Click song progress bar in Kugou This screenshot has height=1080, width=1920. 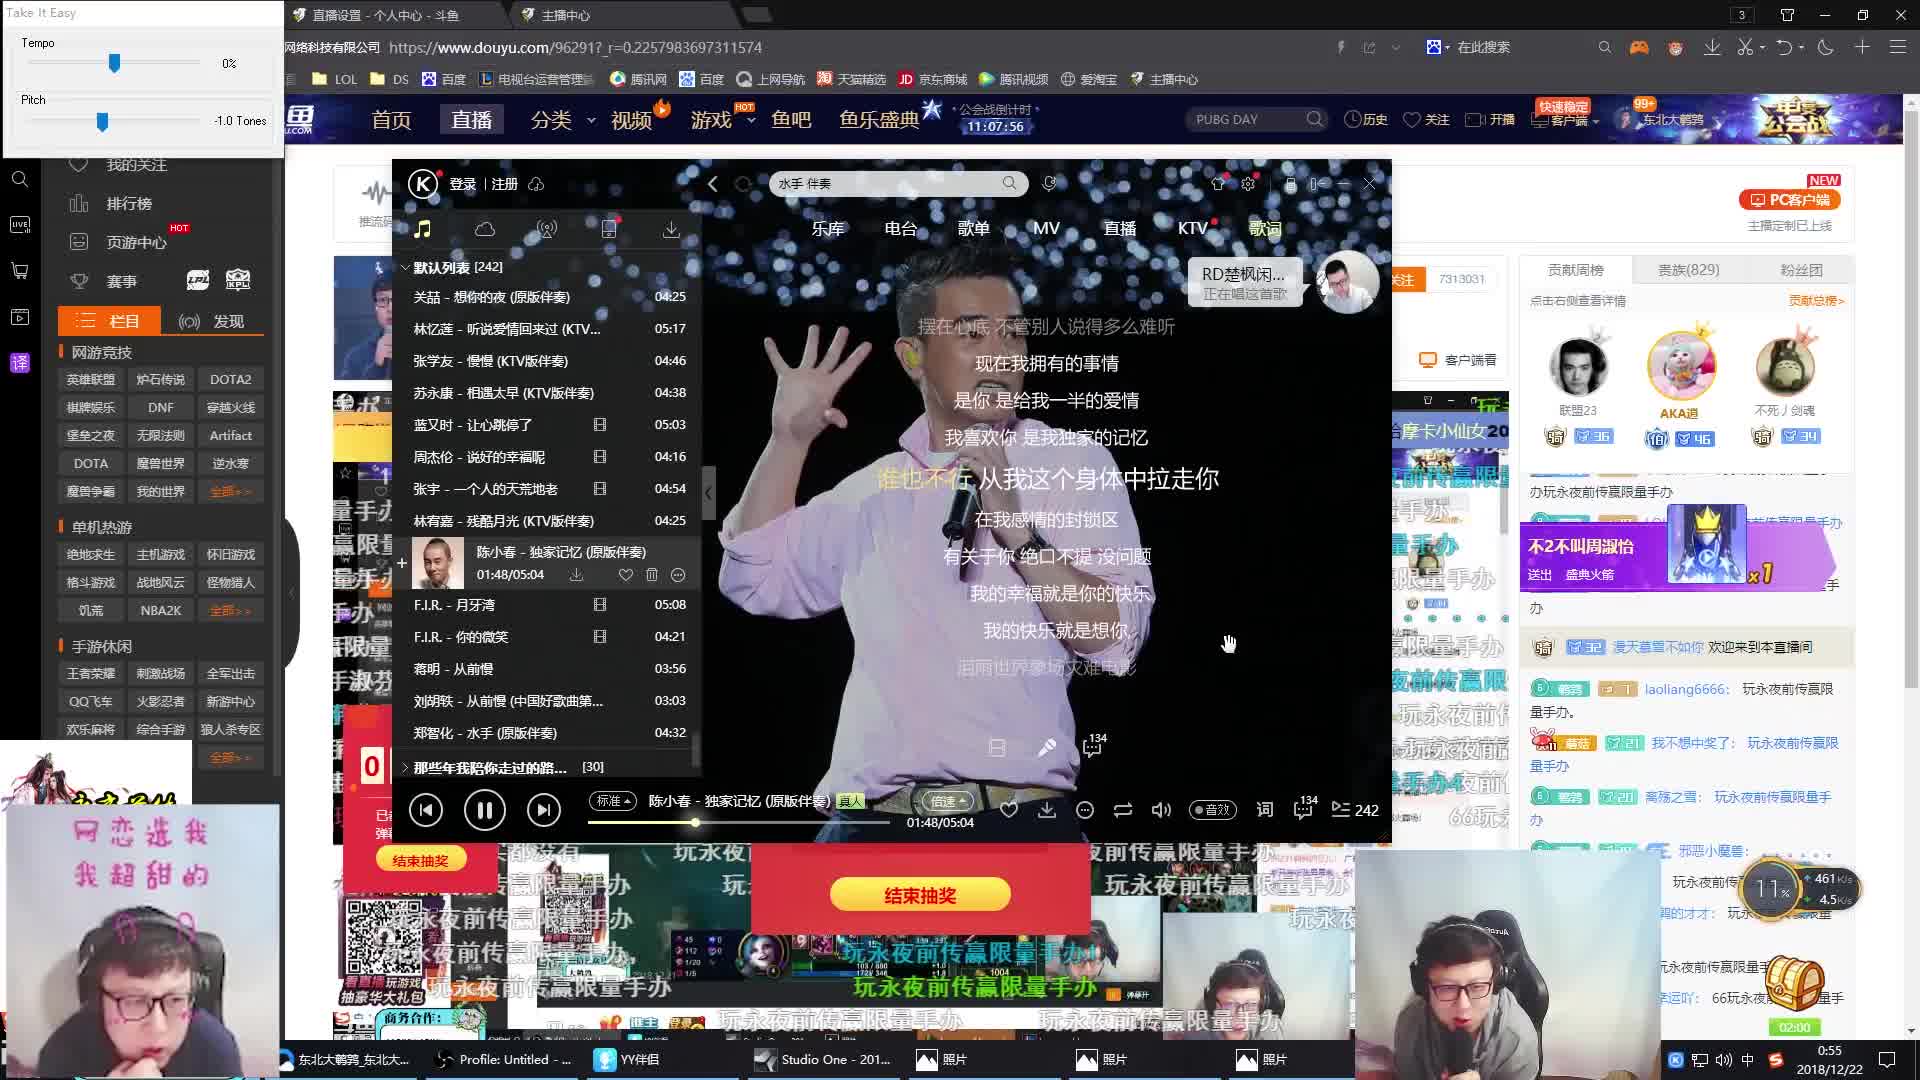point(739,822)
